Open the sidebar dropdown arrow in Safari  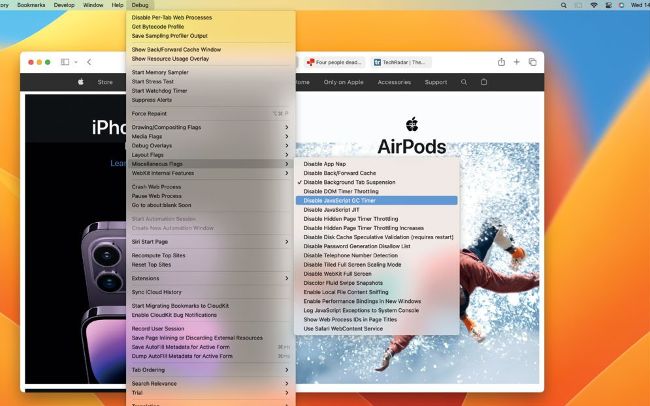coord(76,62)
